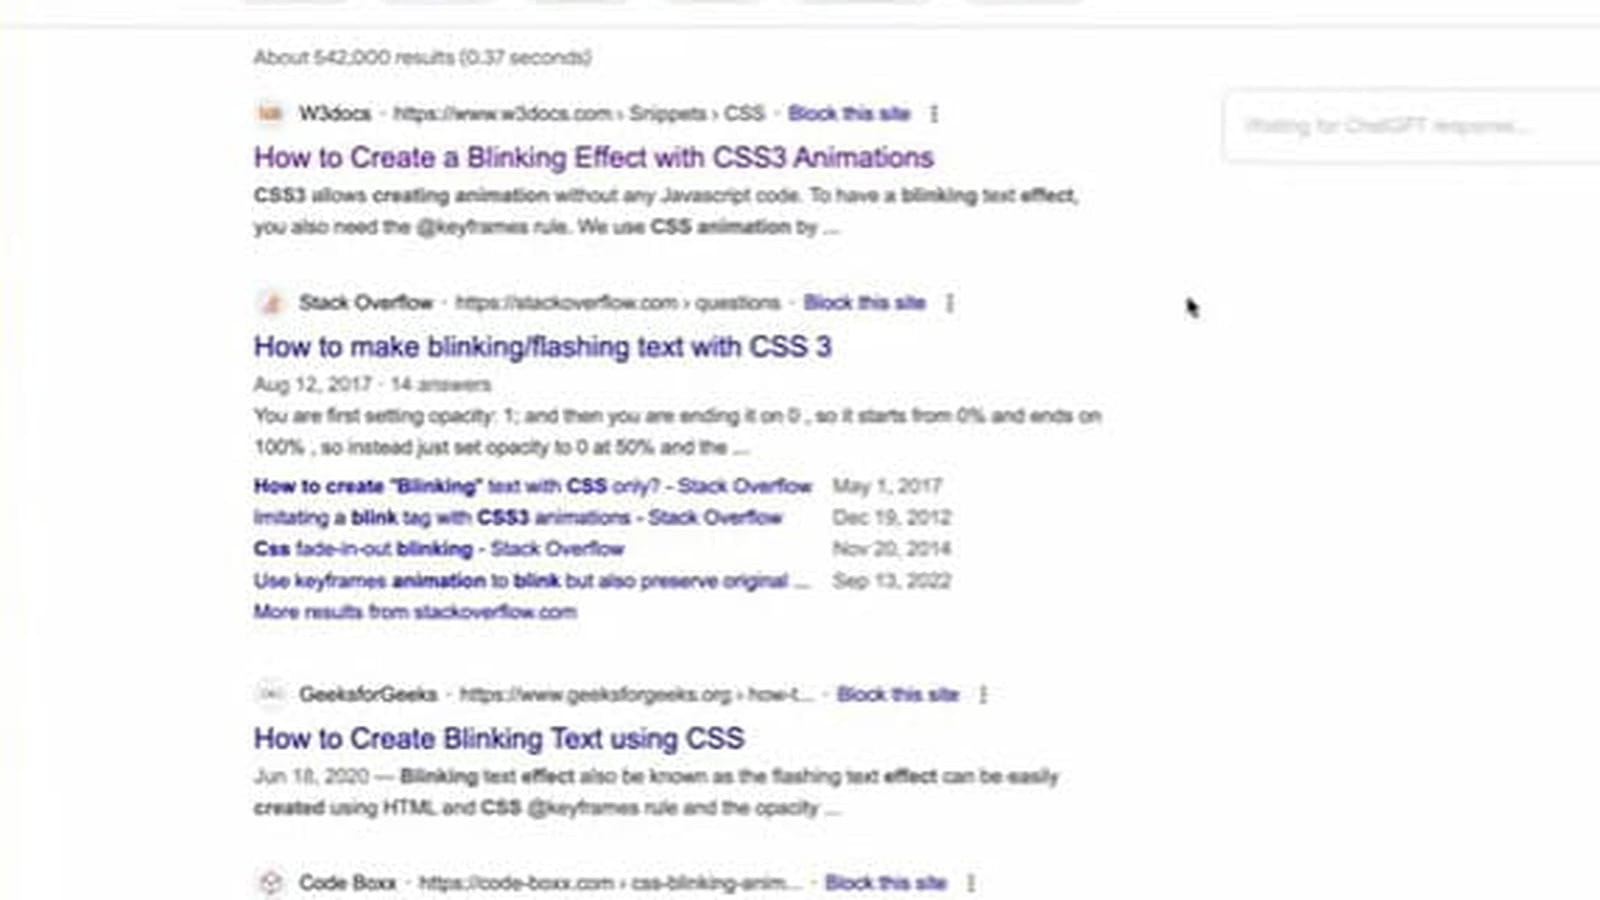The width and height of the screenshot is (1600, 900).
Task: Open the three-dot menu for Code Boxx result
Action: coord(971,883)
